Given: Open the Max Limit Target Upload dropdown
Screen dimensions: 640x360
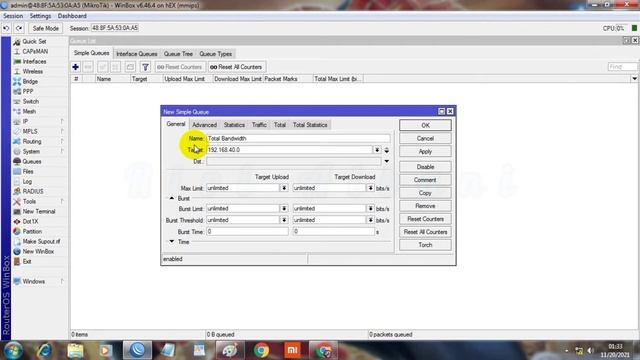Looking at the screenshot, I should [x=284, y=188].
